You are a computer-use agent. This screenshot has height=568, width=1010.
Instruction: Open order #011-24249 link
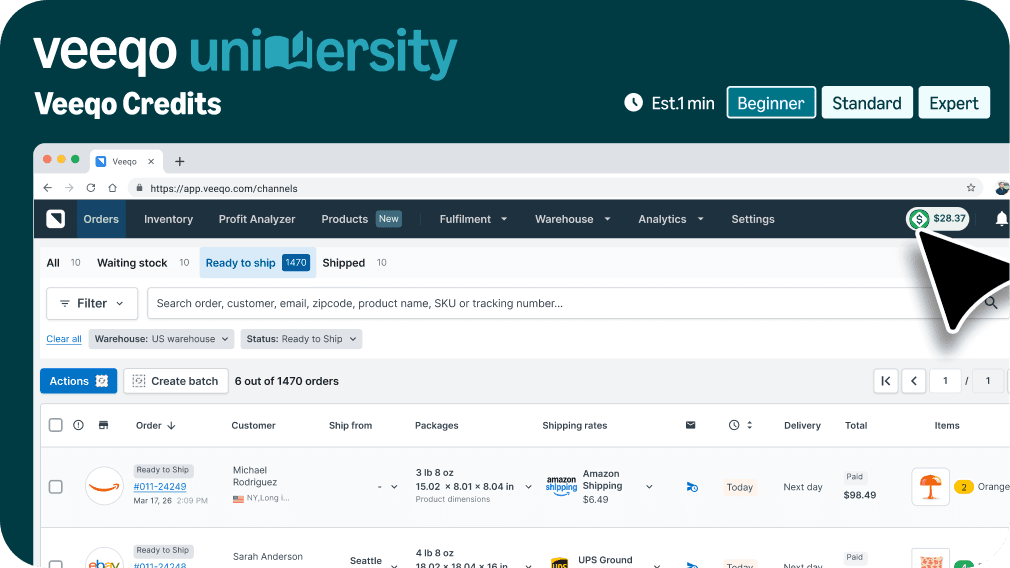pyautogui.click(x=160, y=486)
